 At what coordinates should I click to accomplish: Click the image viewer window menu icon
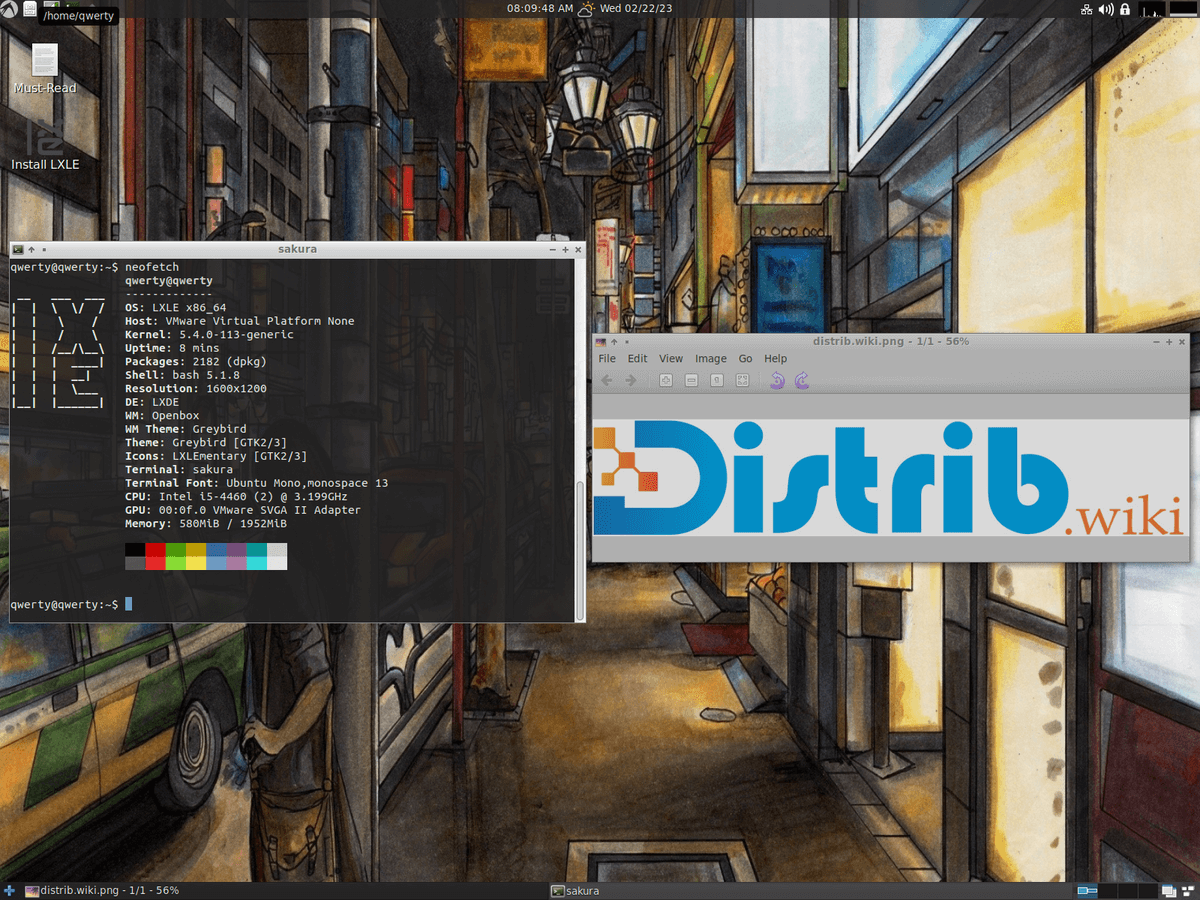(600, 341)
